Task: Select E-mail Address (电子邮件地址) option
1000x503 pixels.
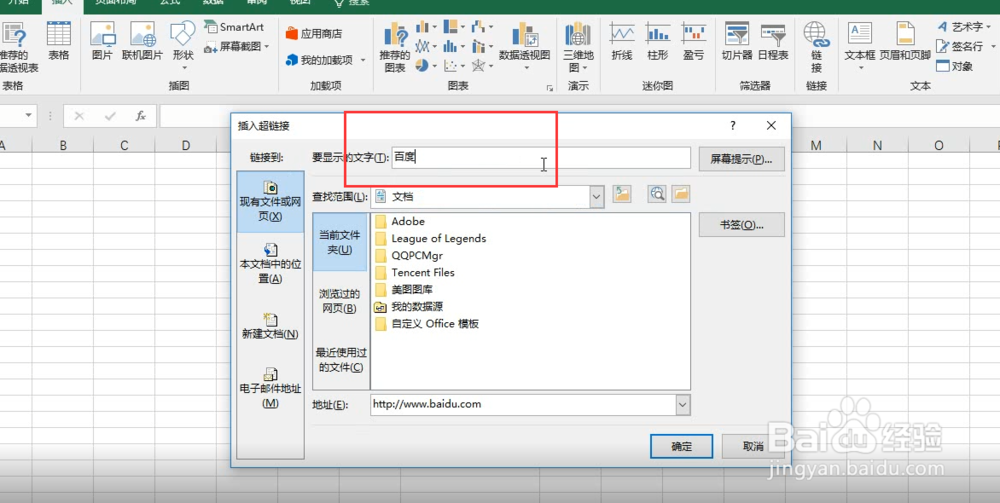Action: [270, 387]
